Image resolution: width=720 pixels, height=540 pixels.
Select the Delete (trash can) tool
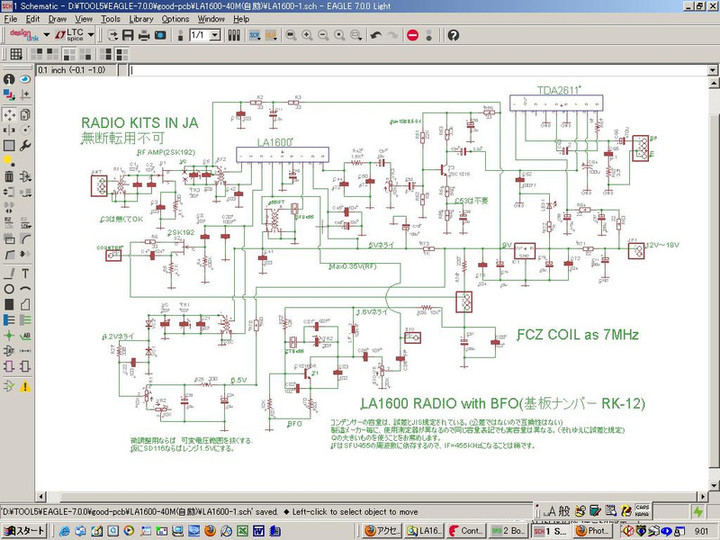[8, 178]
